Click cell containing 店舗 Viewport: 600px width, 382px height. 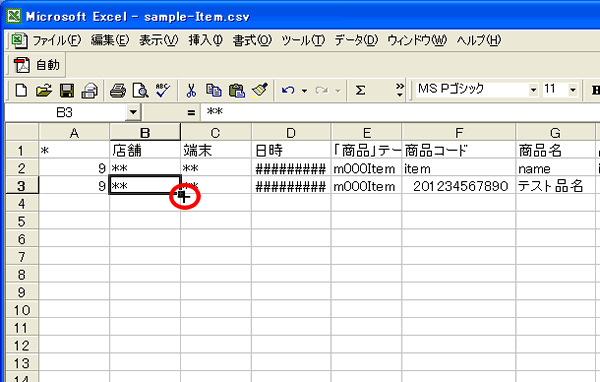[145, 150]
